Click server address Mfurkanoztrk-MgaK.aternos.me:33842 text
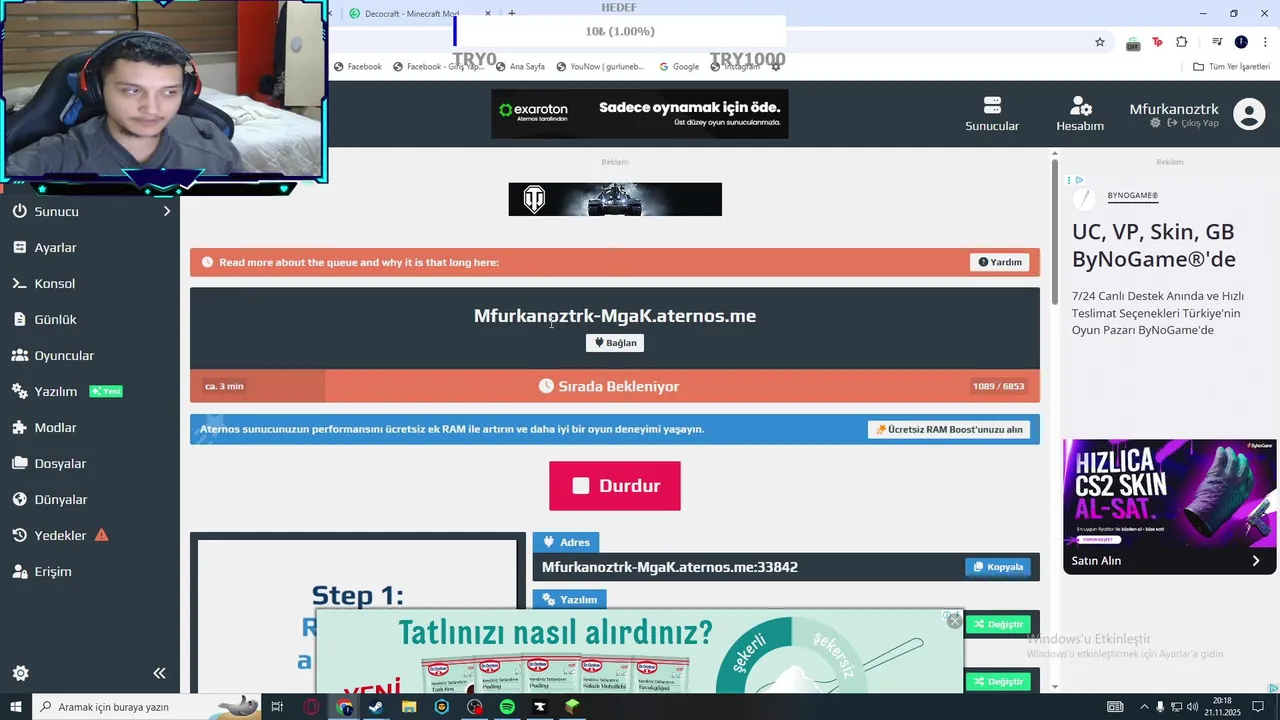The width and height of the screenshot is (1280, 720). click(670, 567)
